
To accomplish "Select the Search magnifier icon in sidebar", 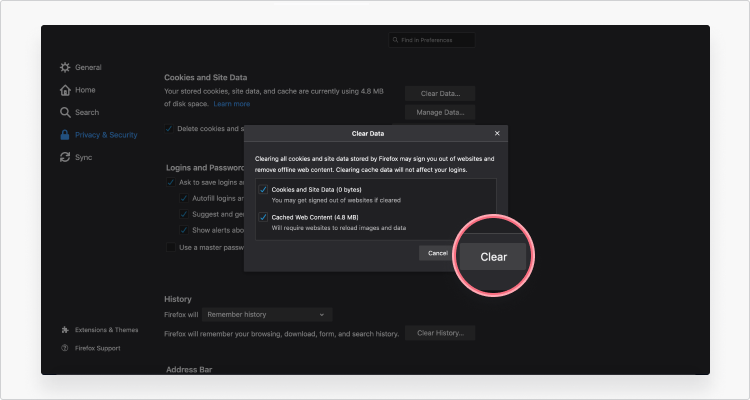I will pos(65,112).
